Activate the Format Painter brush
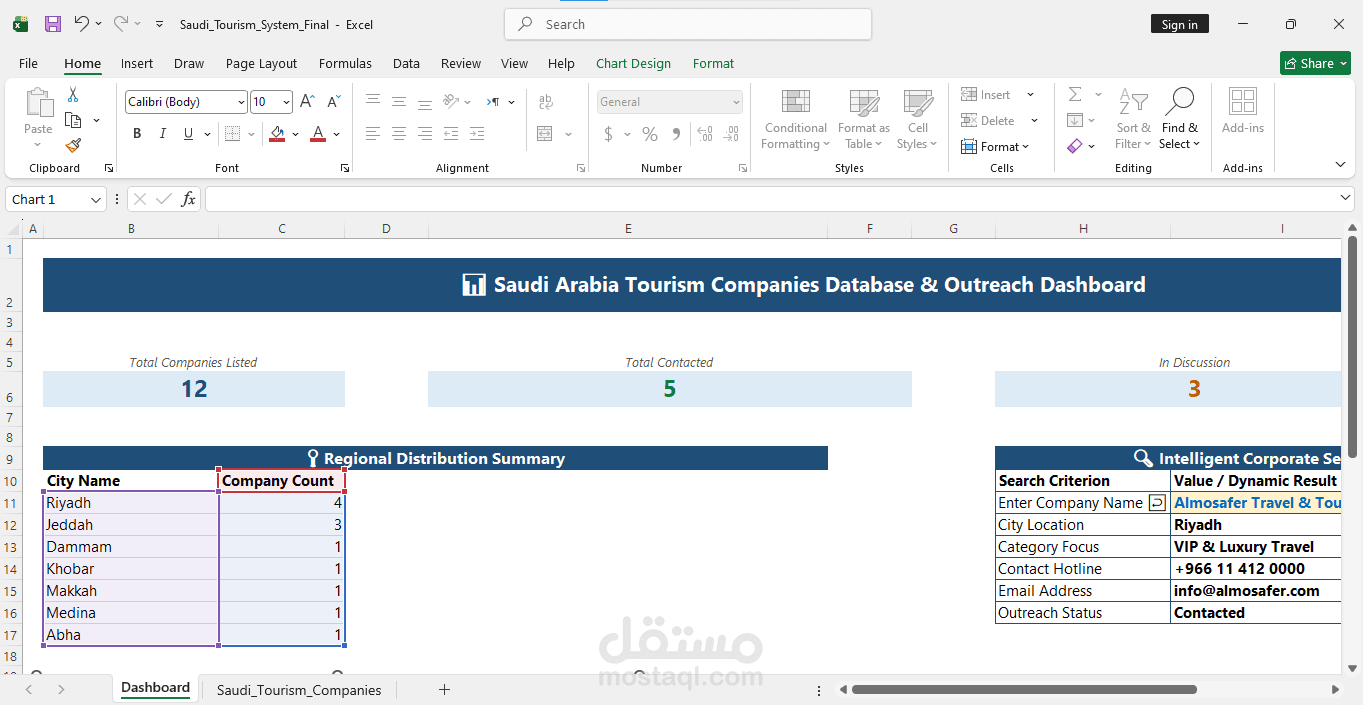The height and width of the screenshot is (705, 1363). pyautogui.click(x=73, y=145)
